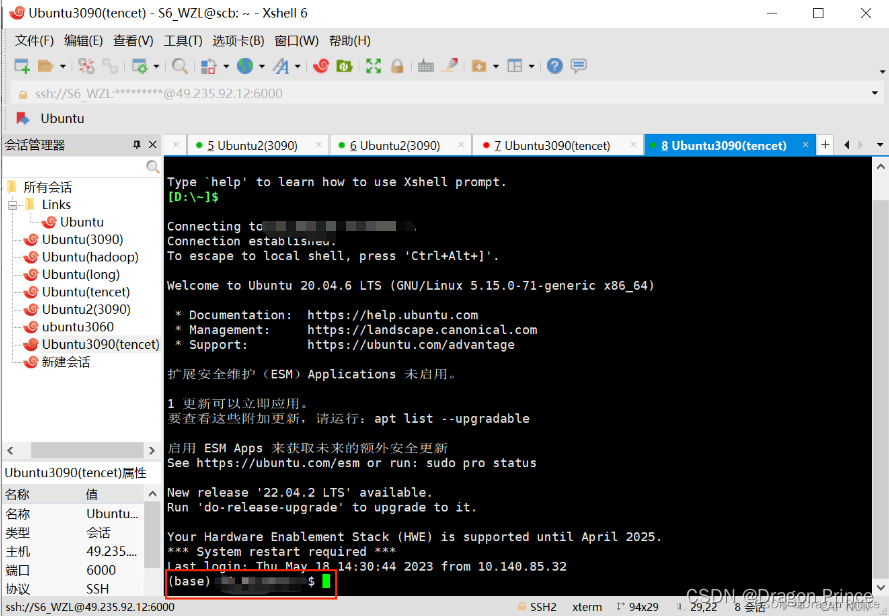The height and width of the screenshot is (616, 889).
Task: Expand the address bar history dropdown
Action: [x=875, y=93]
